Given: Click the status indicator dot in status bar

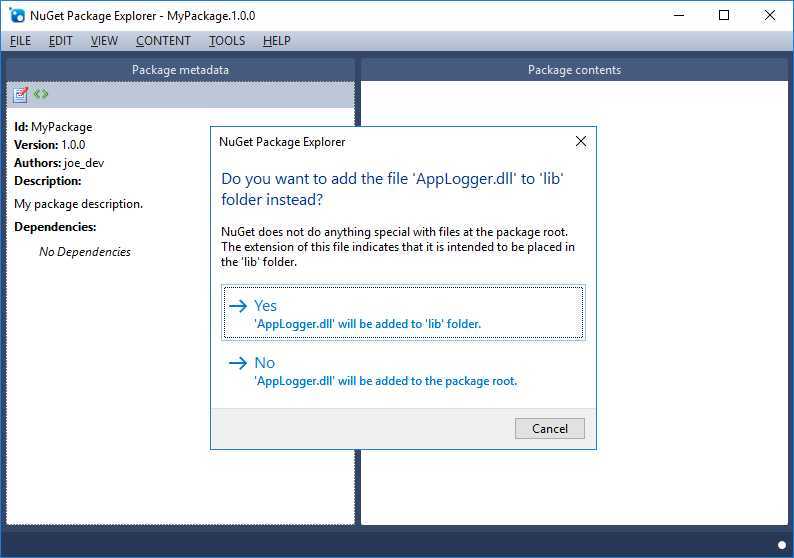Looking at the screenshot, I should [x=782, y=545].
